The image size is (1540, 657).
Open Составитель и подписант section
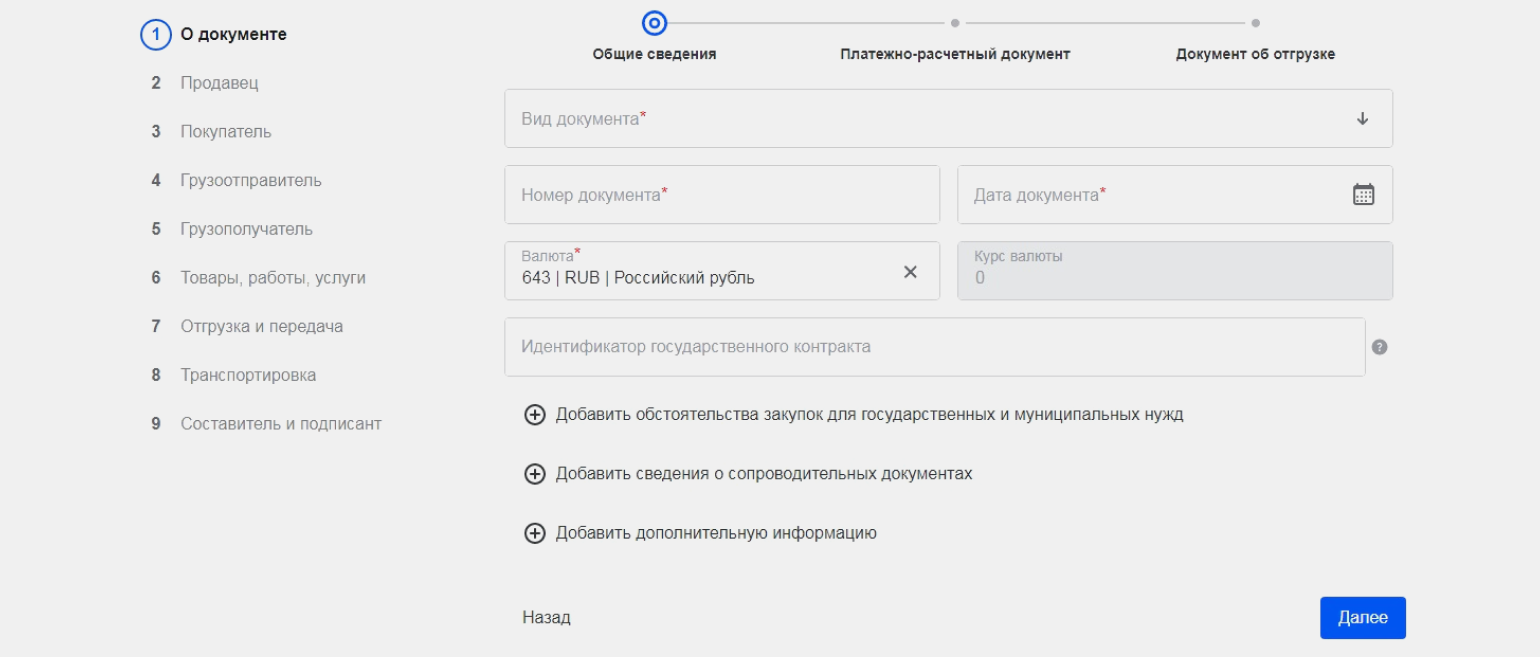point(280,424)
